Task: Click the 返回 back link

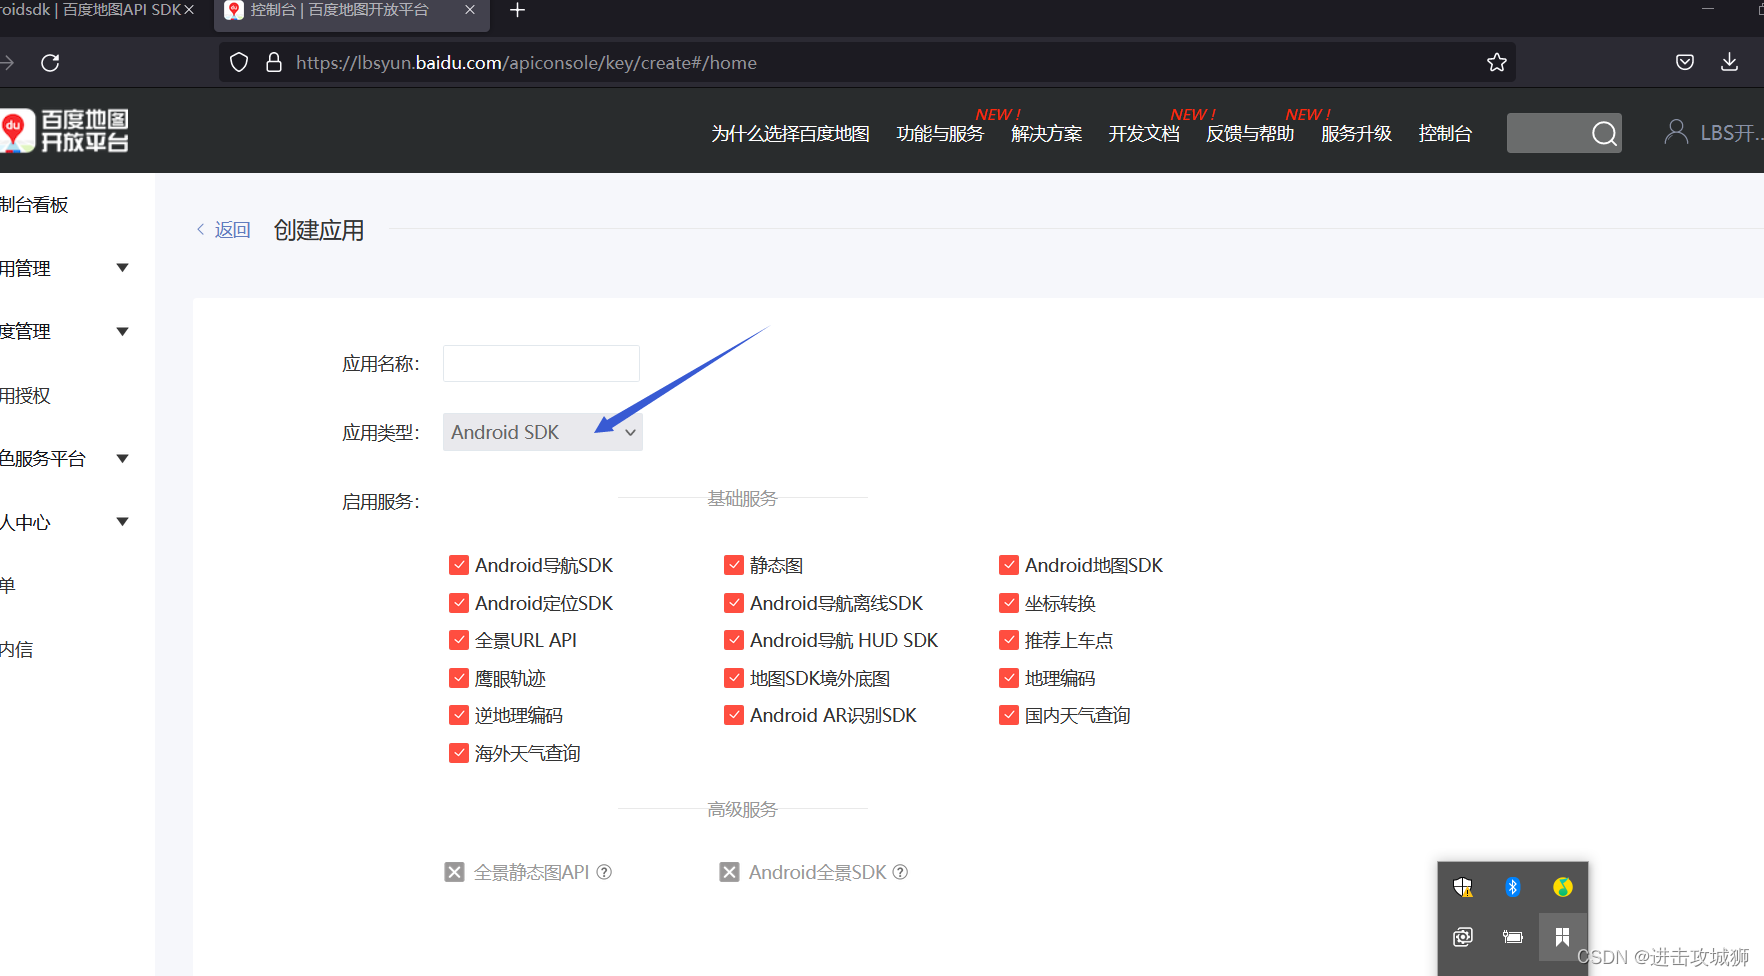Action: tap(223, 230)
